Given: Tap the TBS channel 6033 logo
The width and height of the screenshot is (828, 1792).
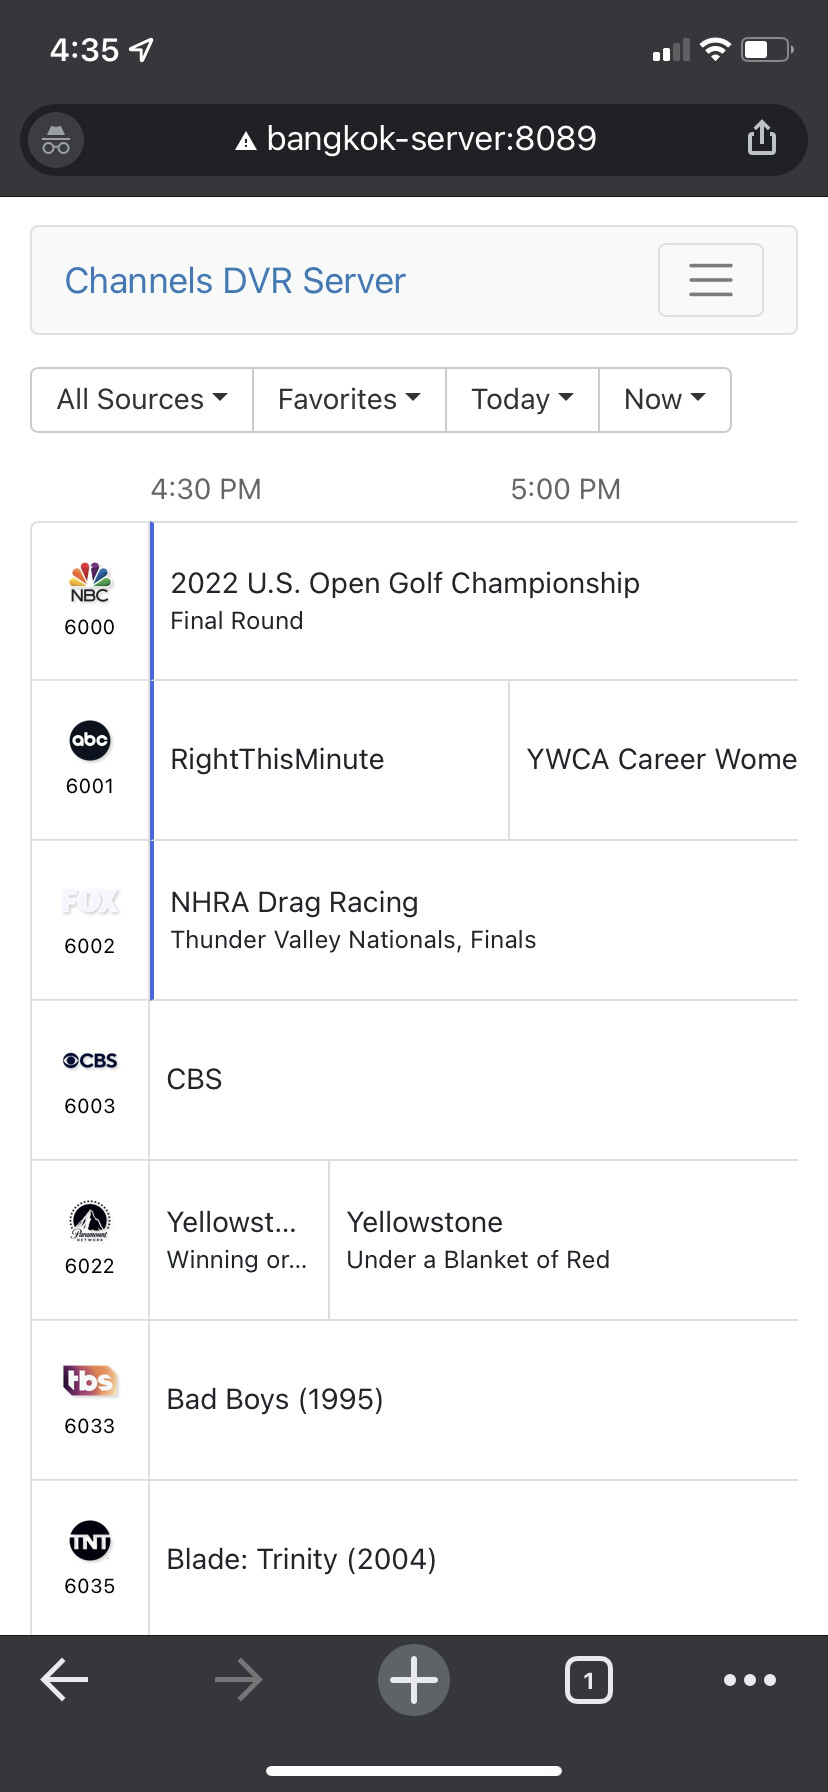Looking at the screenshot, I should [x=90, y=1380].
